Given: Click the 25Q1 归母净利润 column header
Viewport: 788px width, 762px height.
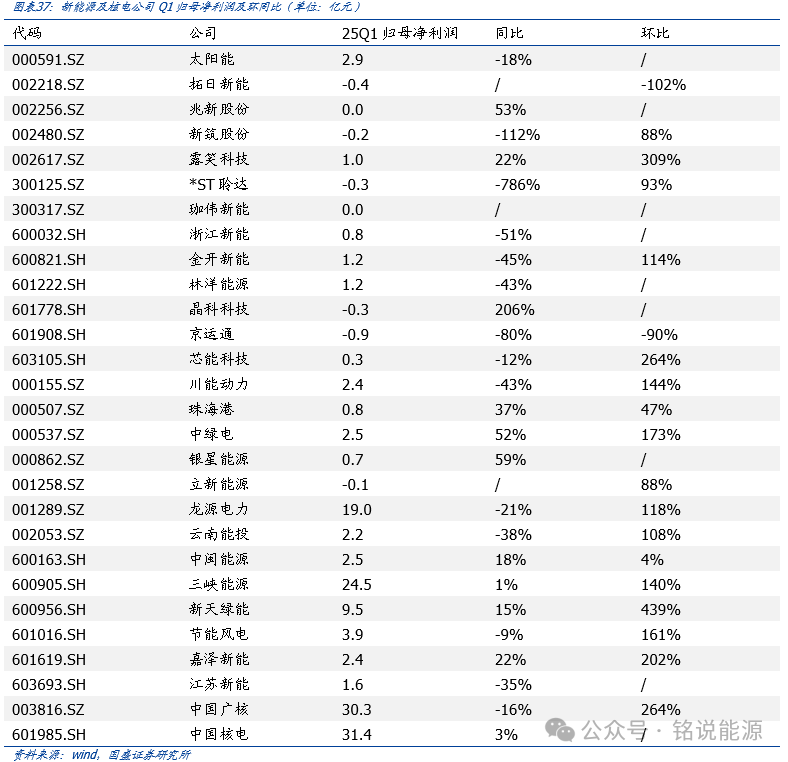Looking at the screenshot, I should 400,33.
